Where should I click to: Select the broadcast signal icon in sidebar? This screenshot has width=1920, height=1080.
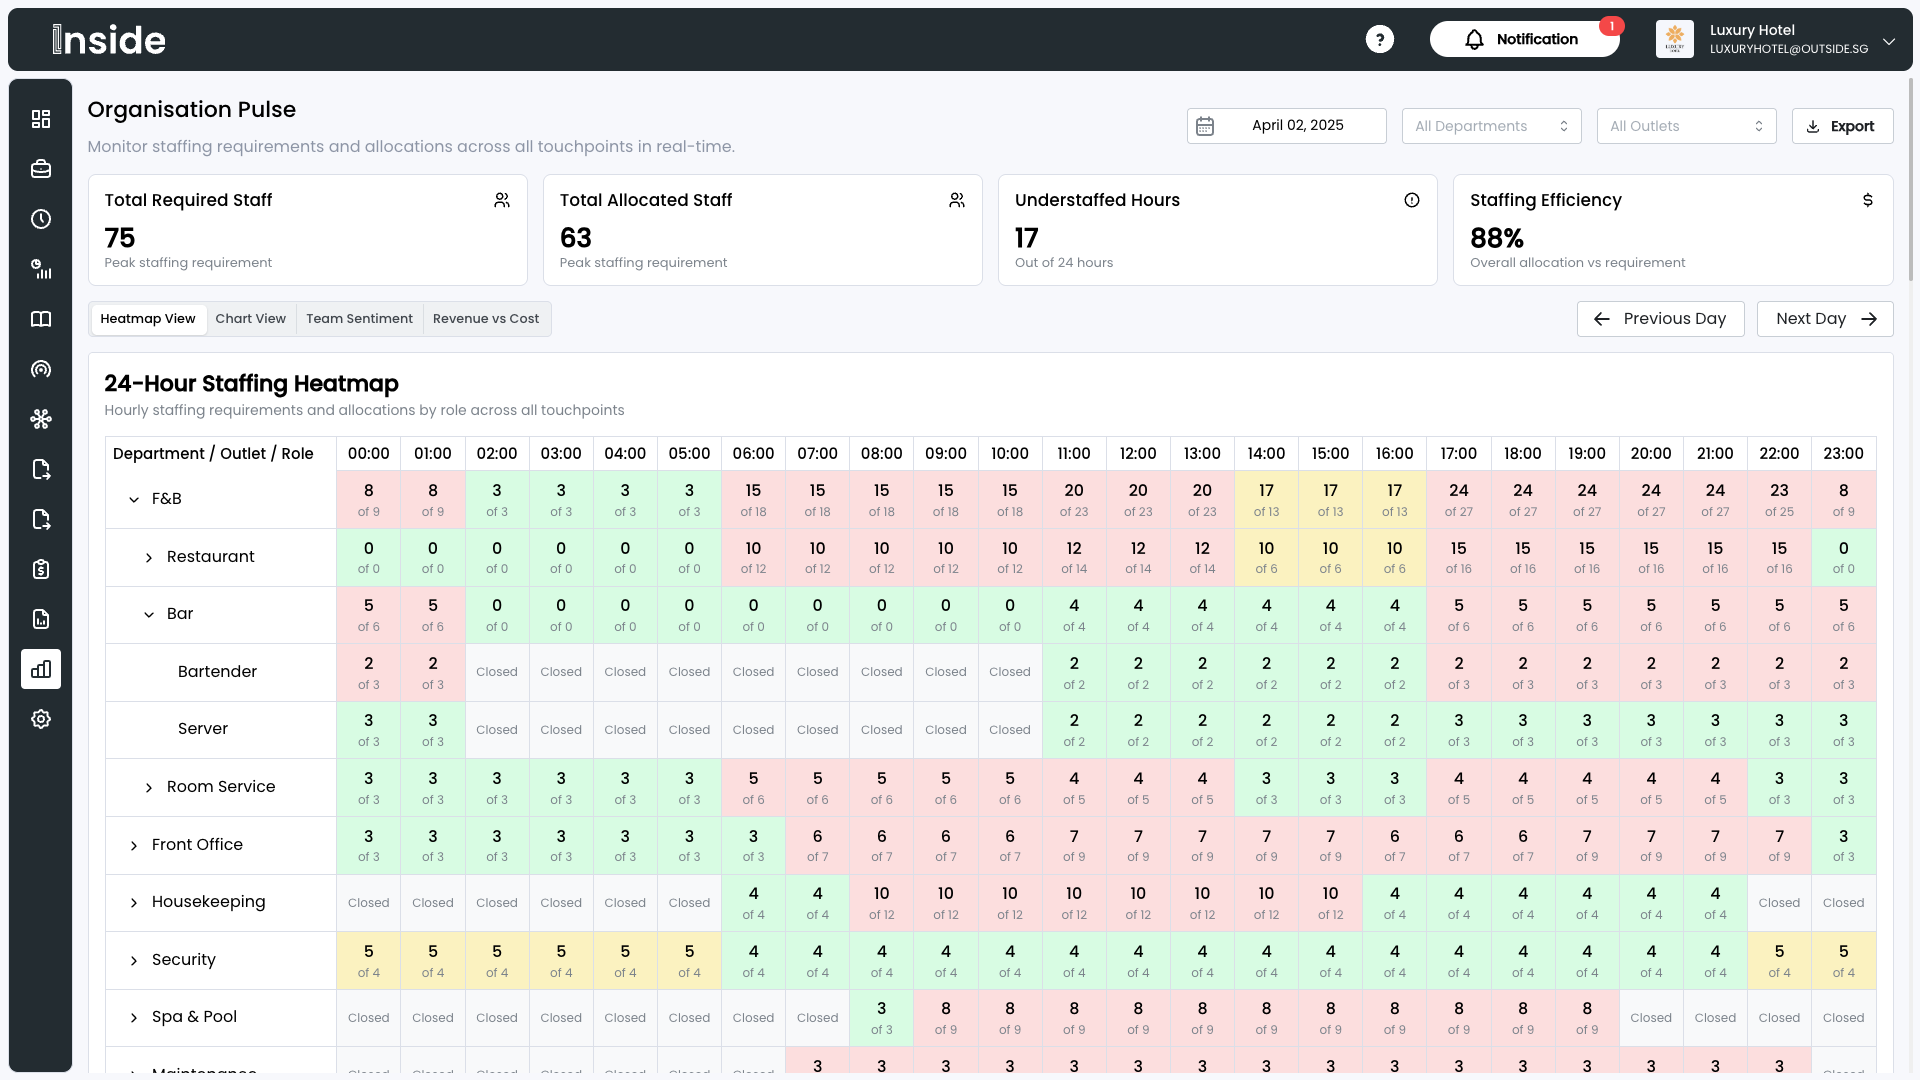pyautogui.click(x=41, y=369)
